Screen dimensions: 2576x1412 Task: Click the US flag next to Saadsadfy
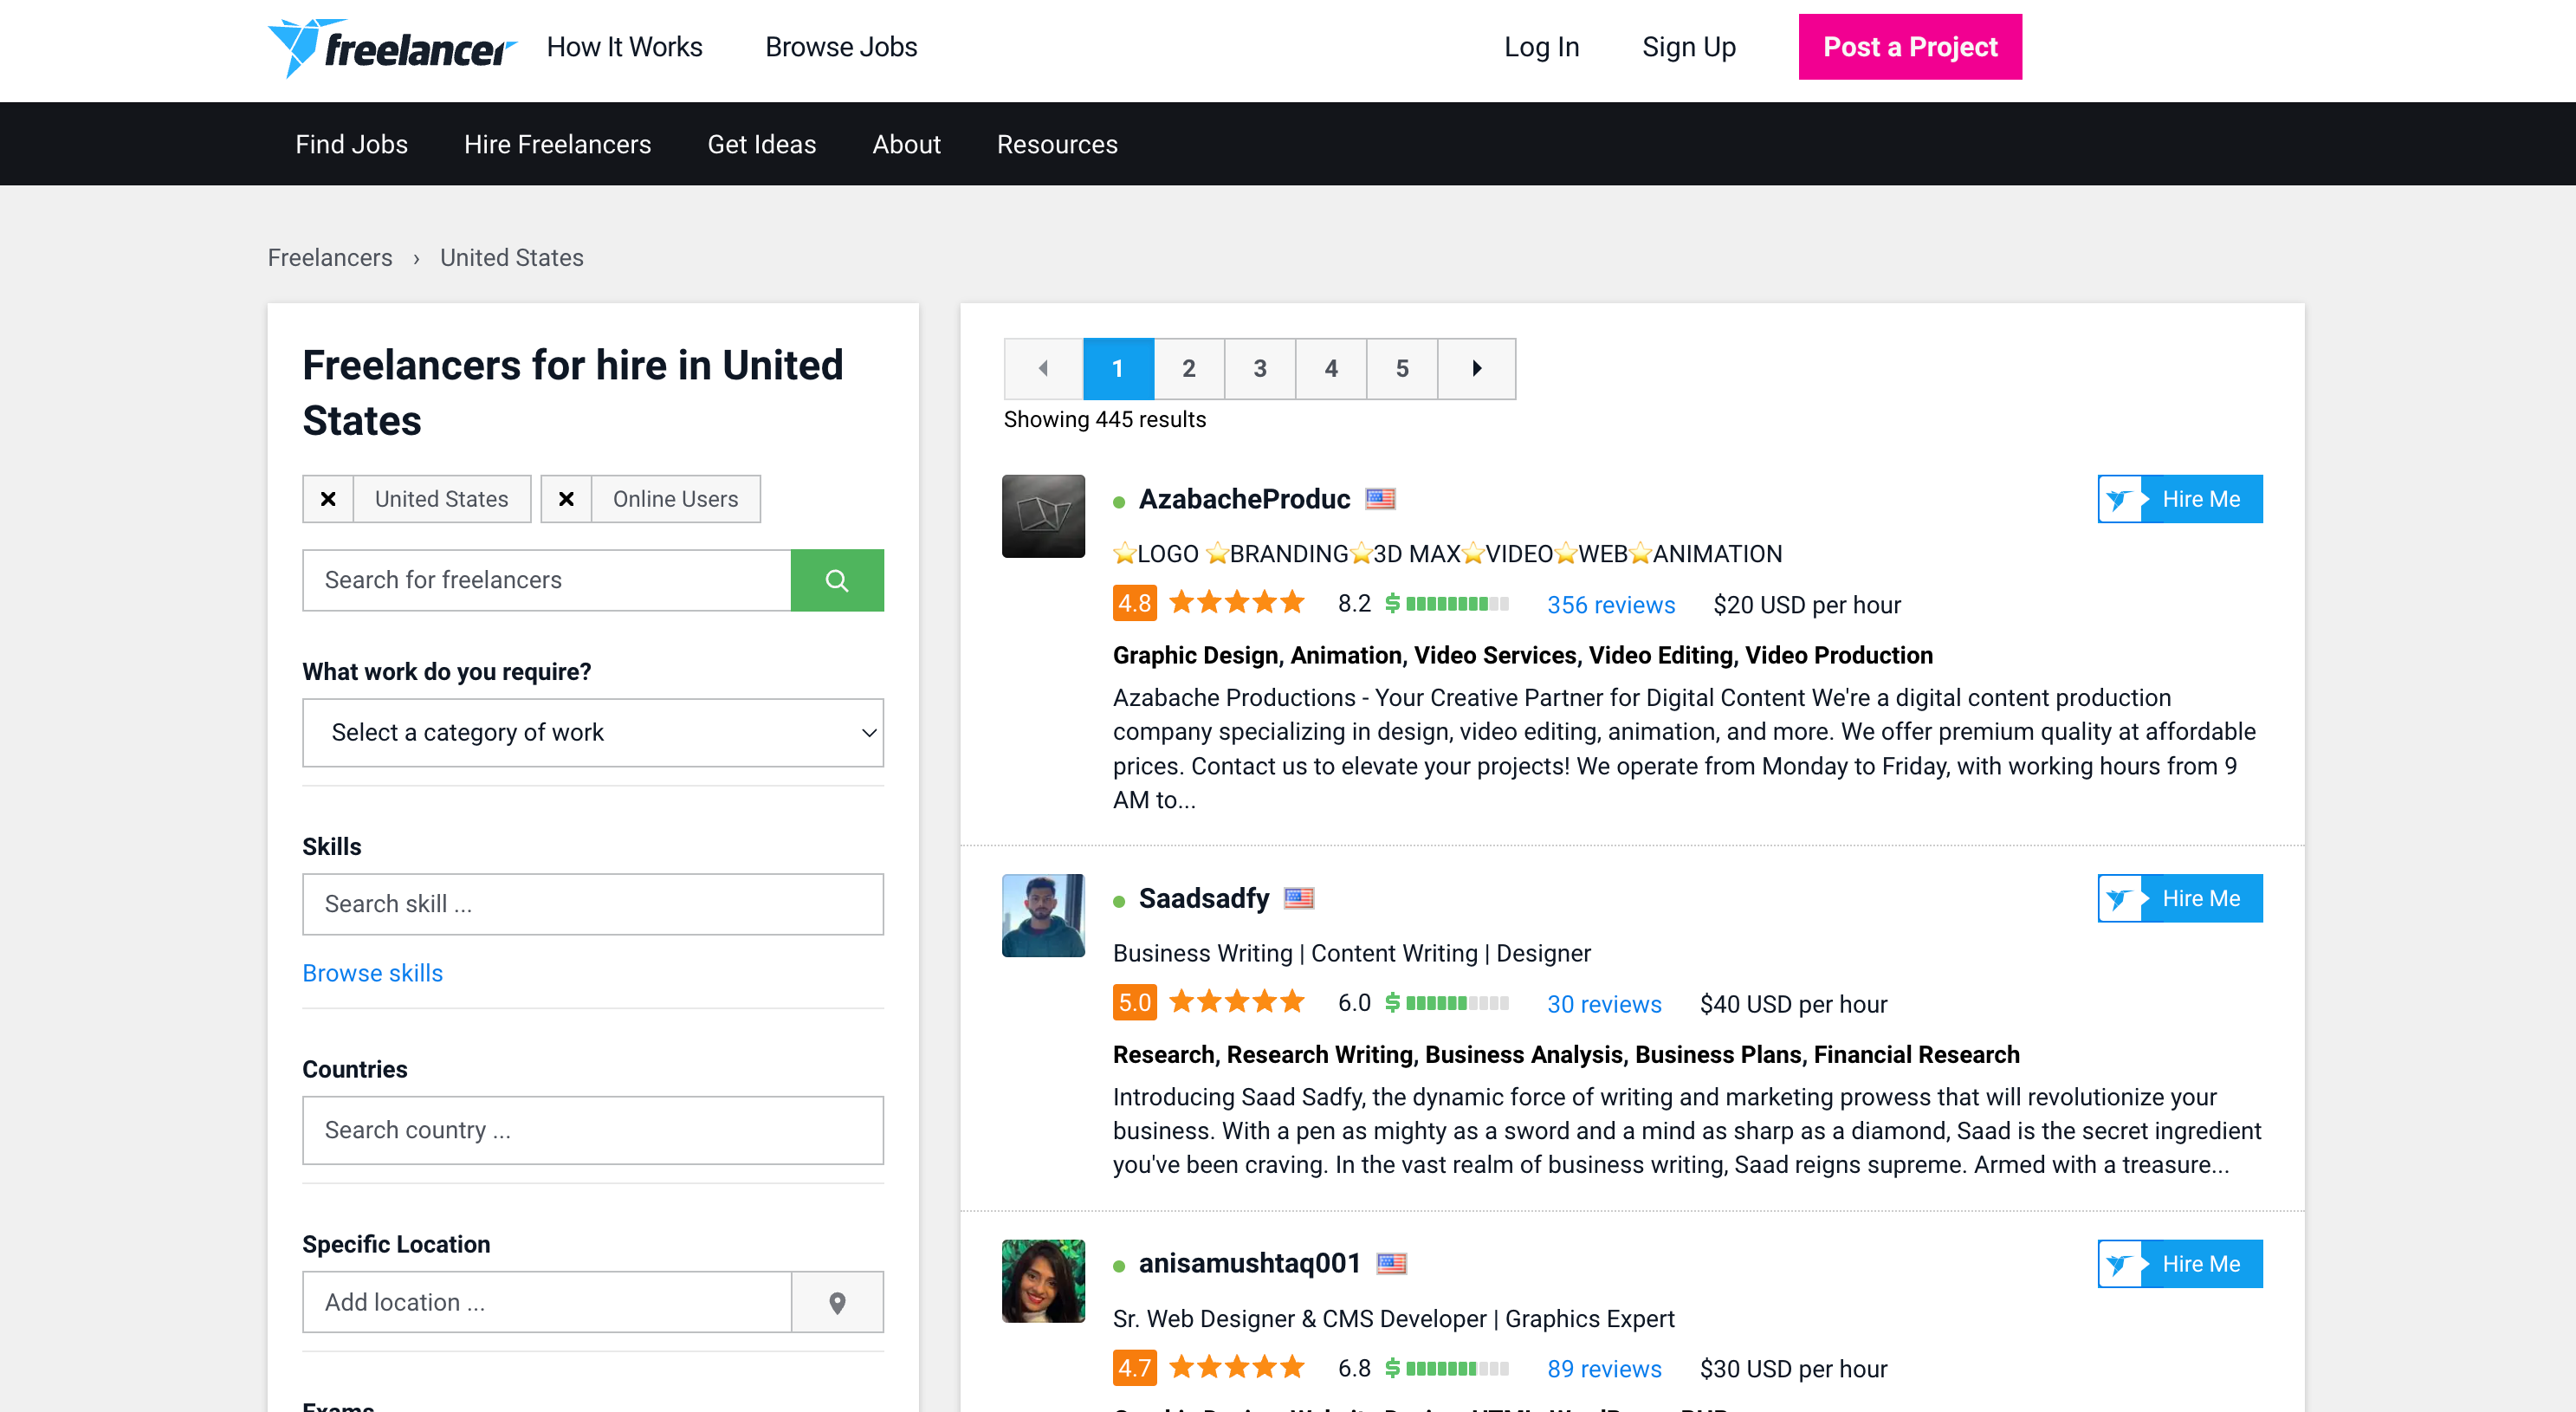1299,898
